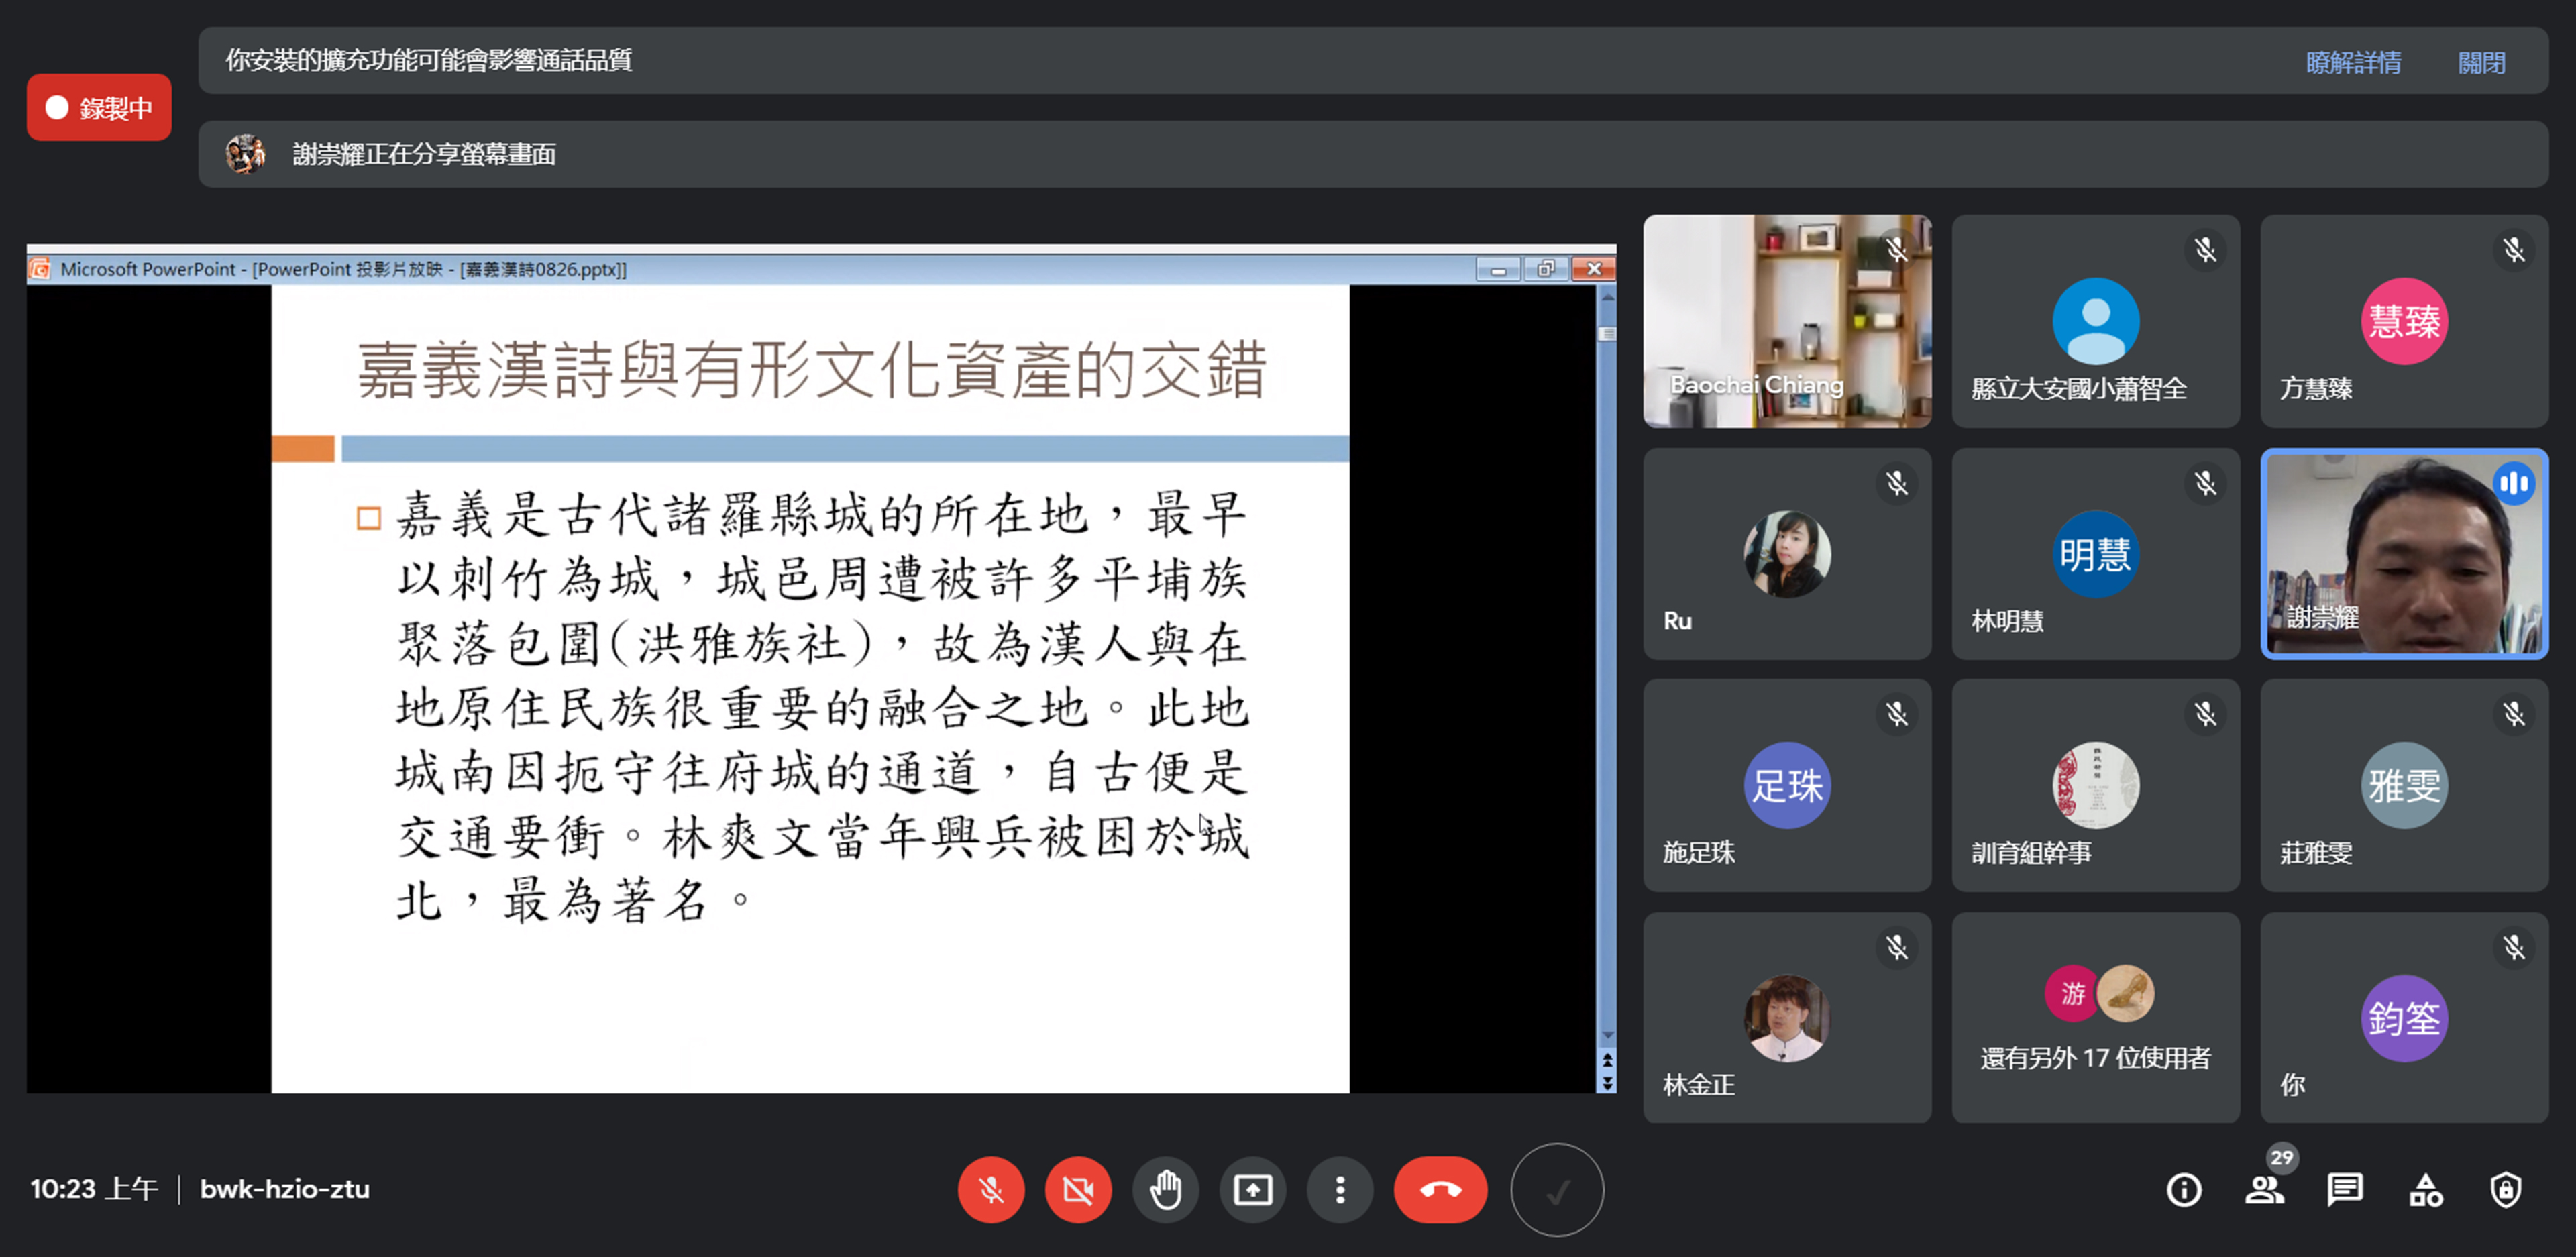Show the participants list with 29 people
This screenshot has height=1257, width=2576.
[2264, 1190]
